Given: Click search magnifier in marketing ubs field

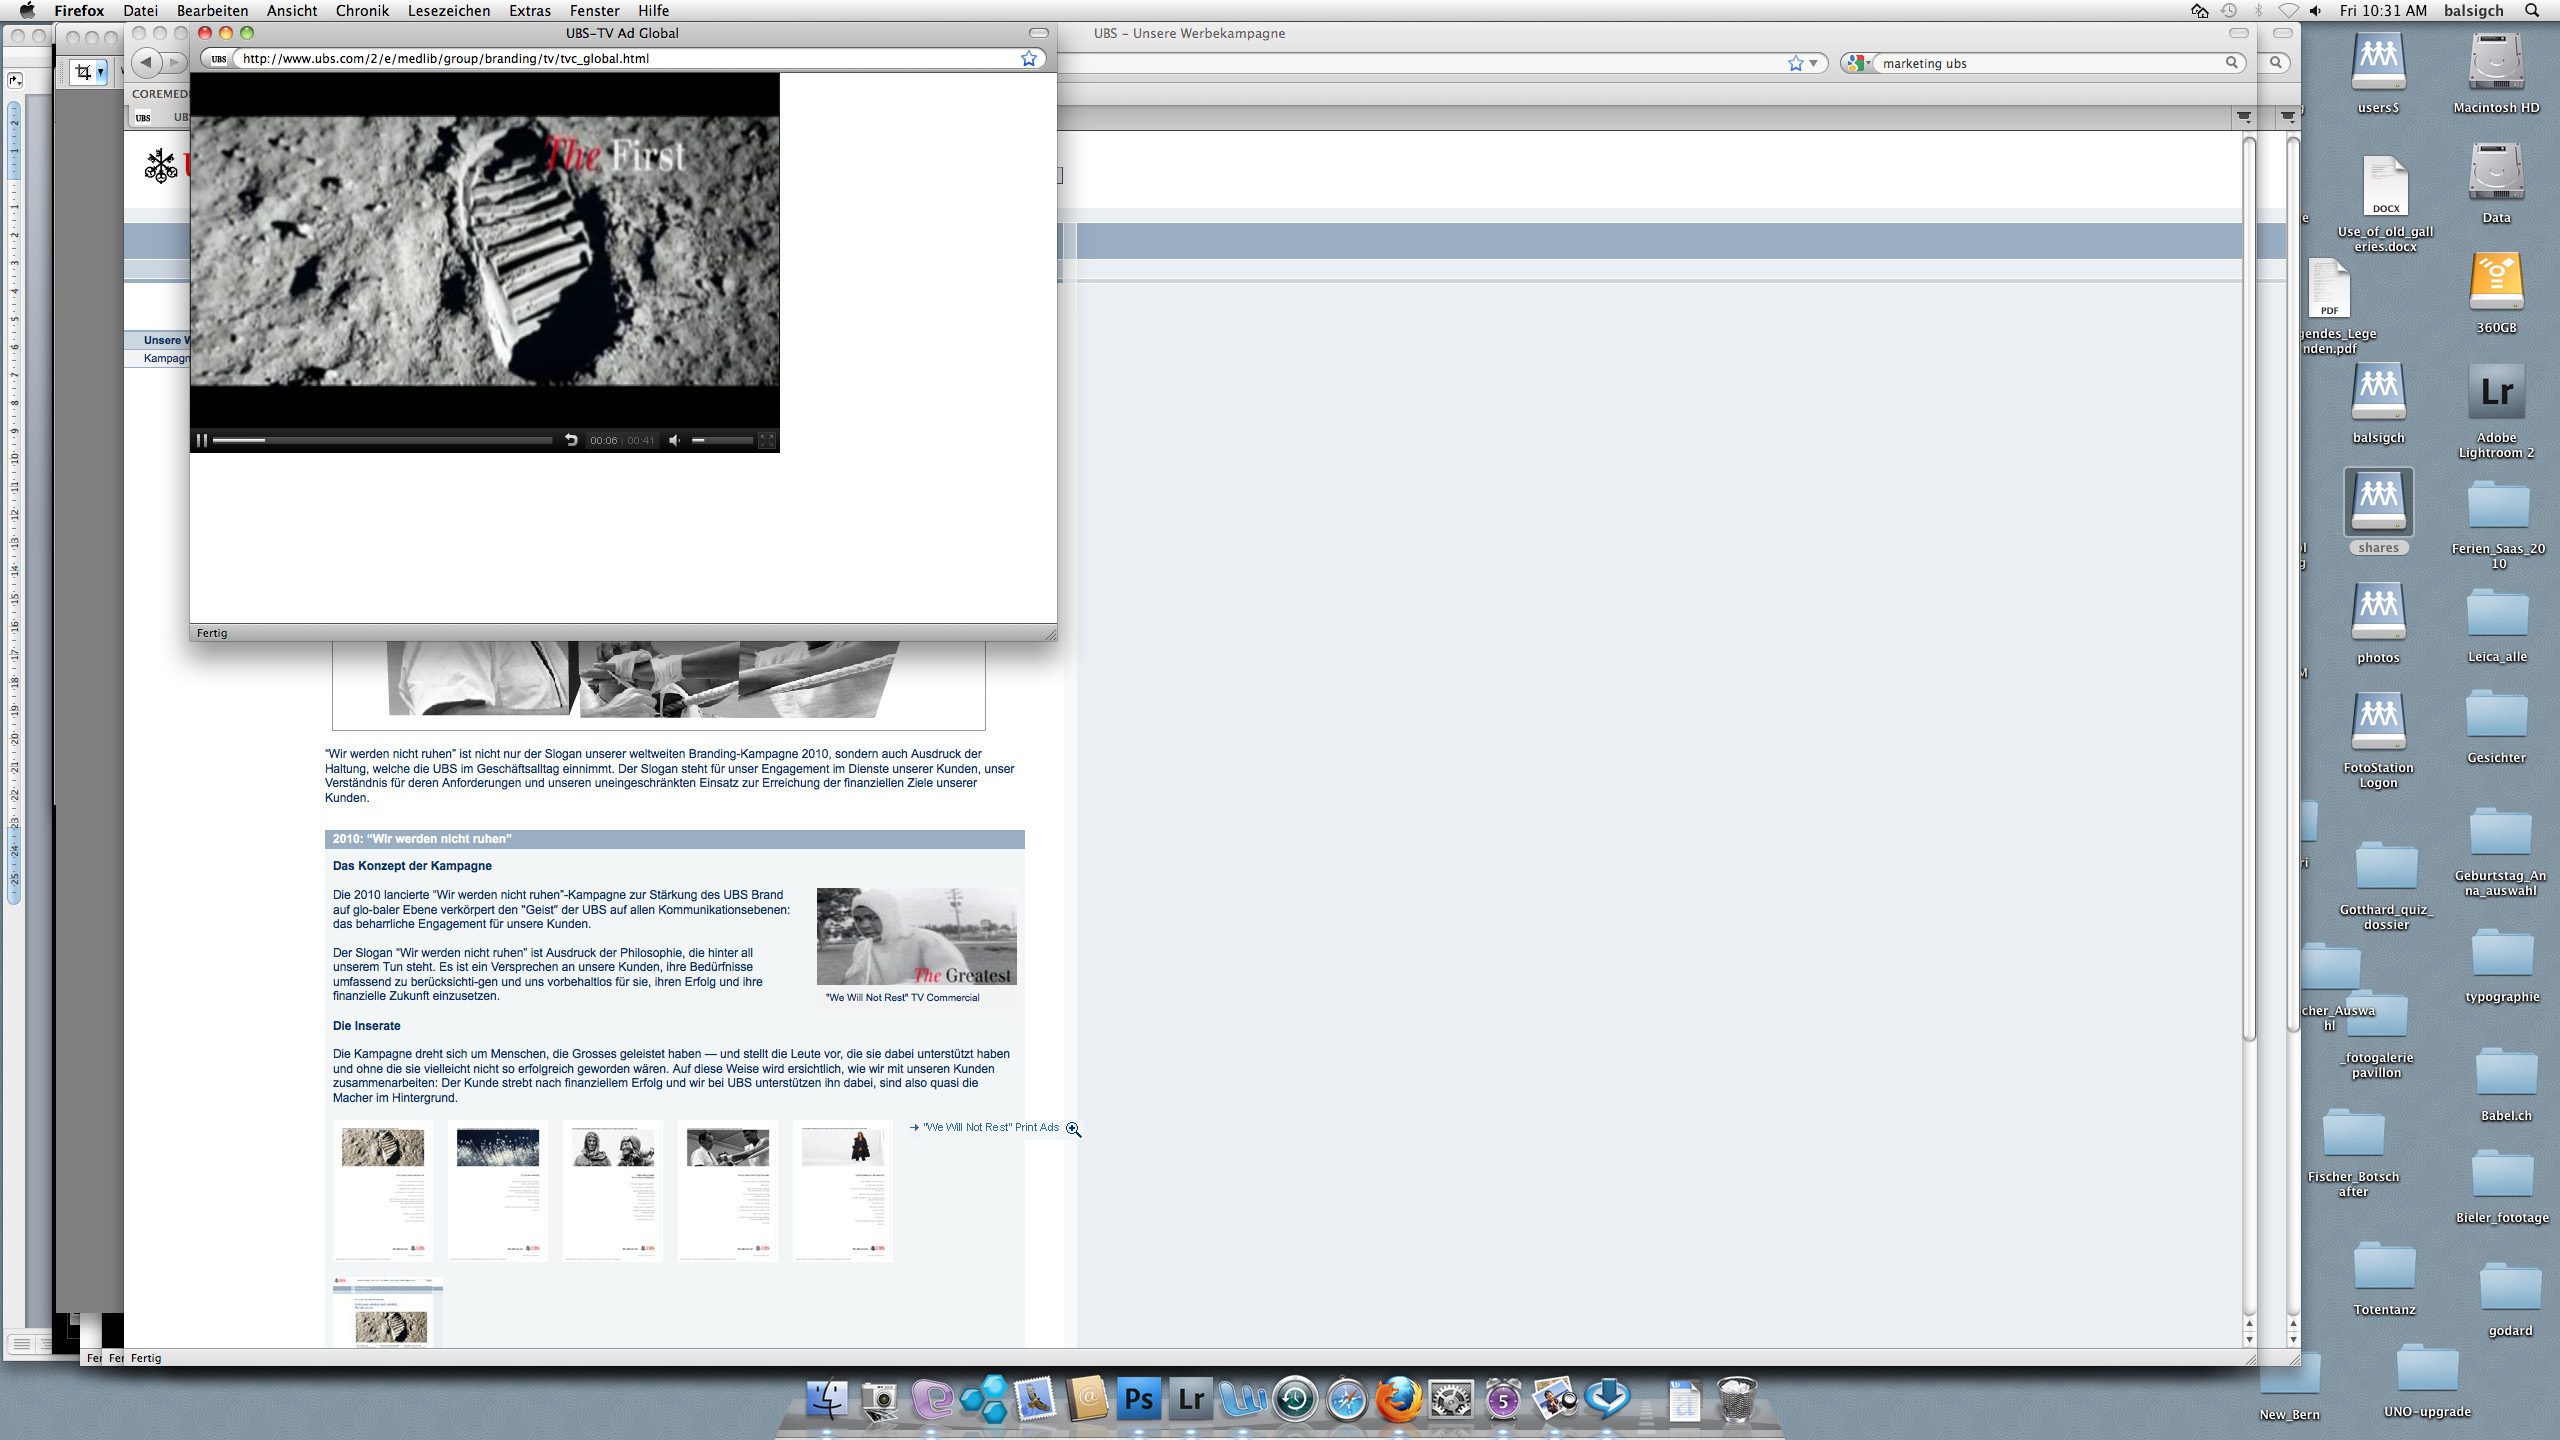Looking at the screenshot, I should tap(2231, 63).
